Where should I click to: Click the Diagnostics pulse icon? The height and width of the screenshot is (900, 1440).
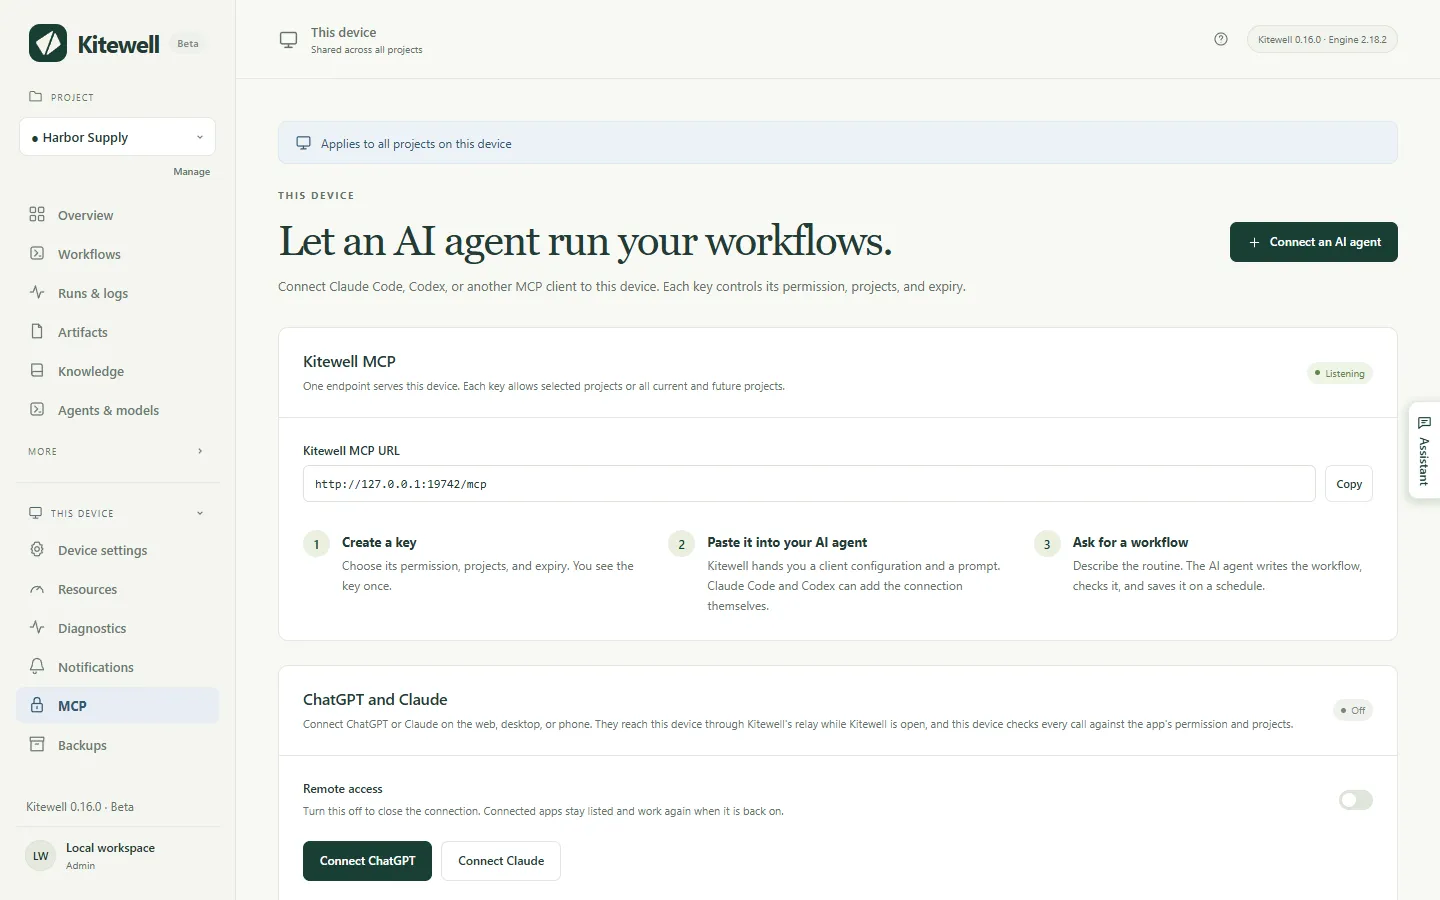37,627
